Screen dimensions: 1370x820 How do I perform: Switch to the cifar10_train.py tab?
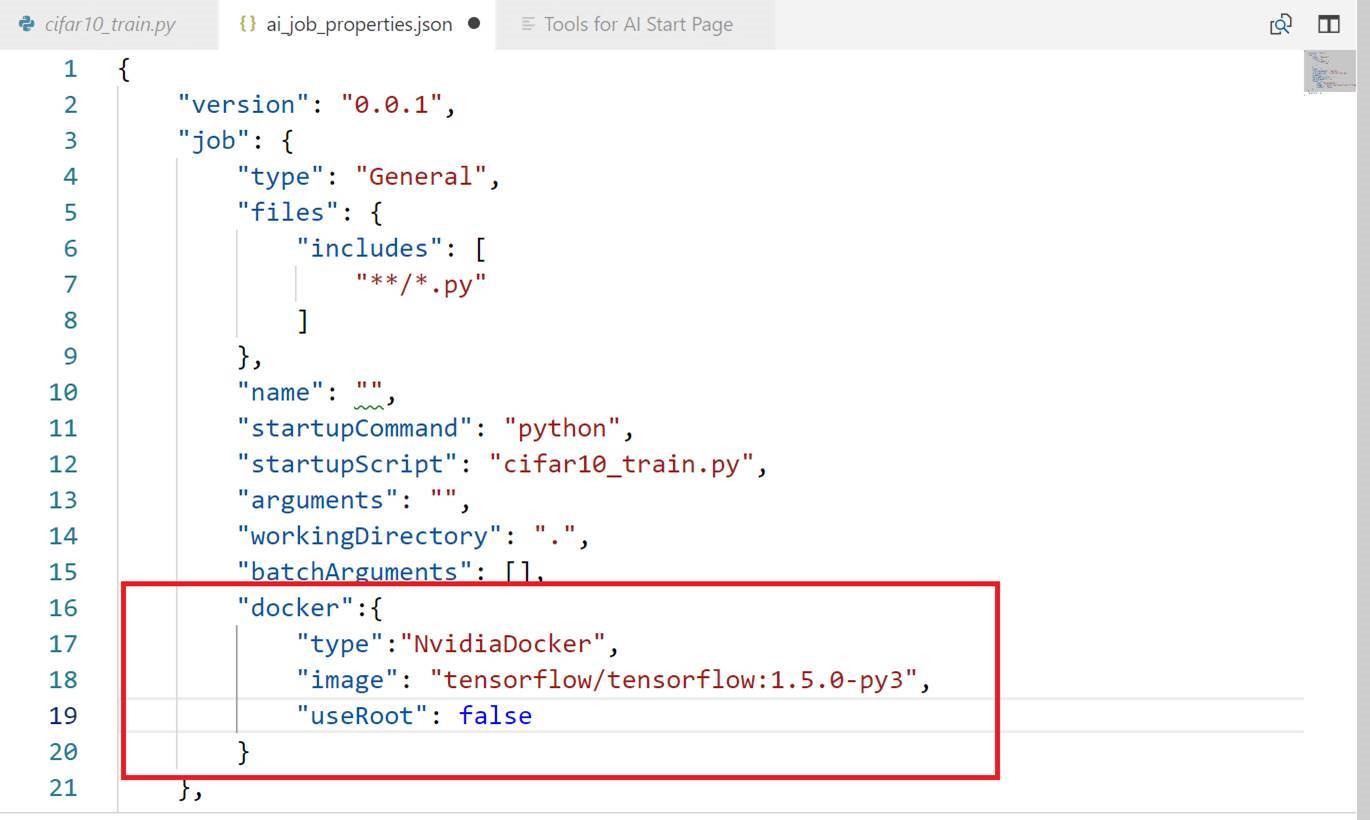[x=108, y=24]
